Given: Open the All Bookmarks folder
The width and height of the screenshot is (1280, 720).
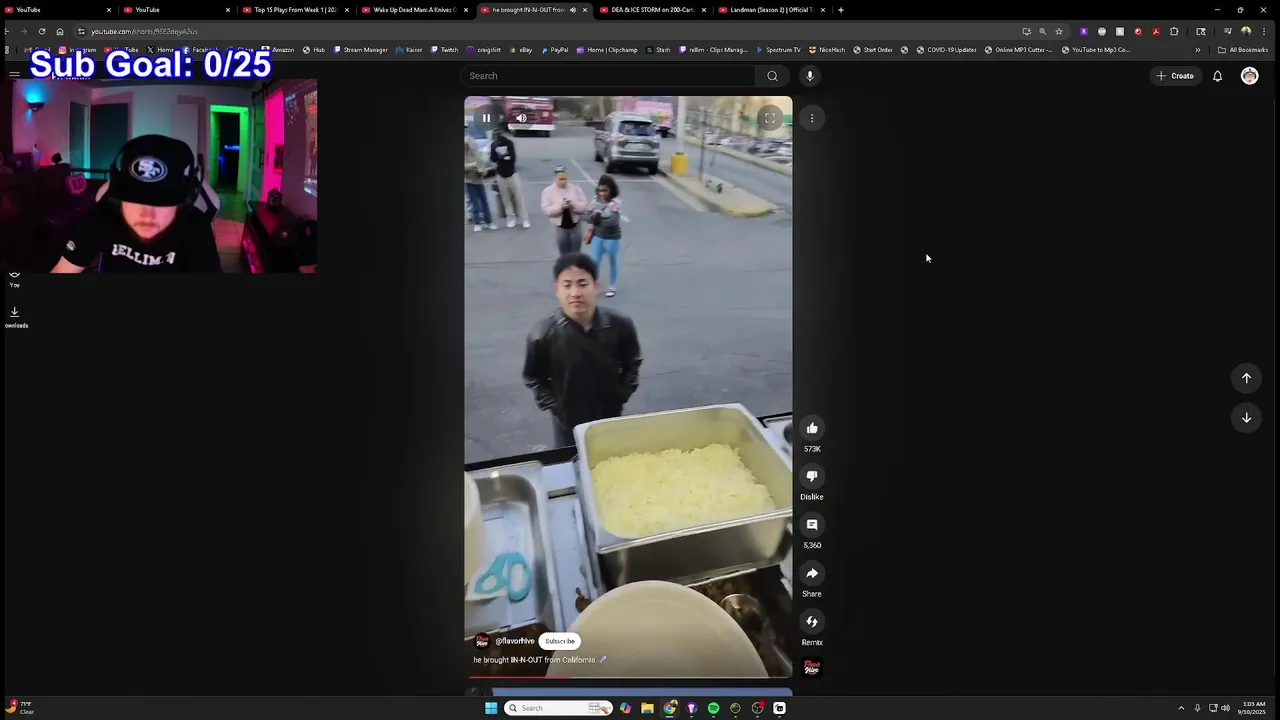Looking at the screenshot, I should (x=1243, y=50).
